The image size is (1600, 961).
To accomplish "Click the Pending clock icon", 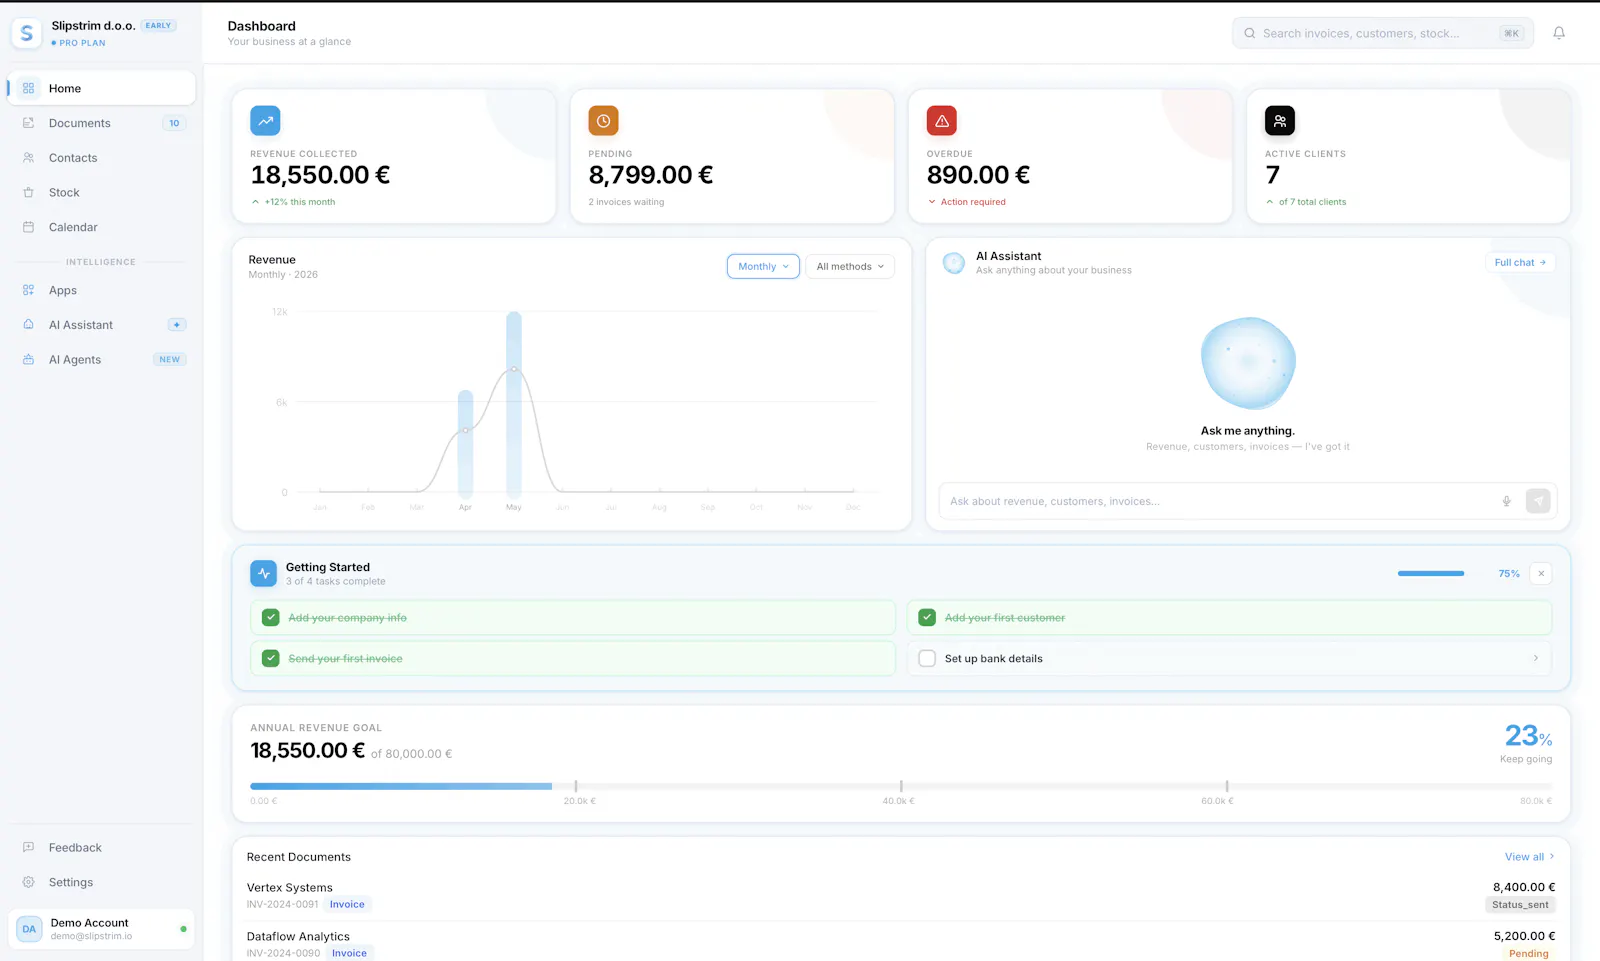I will point(603,121).
